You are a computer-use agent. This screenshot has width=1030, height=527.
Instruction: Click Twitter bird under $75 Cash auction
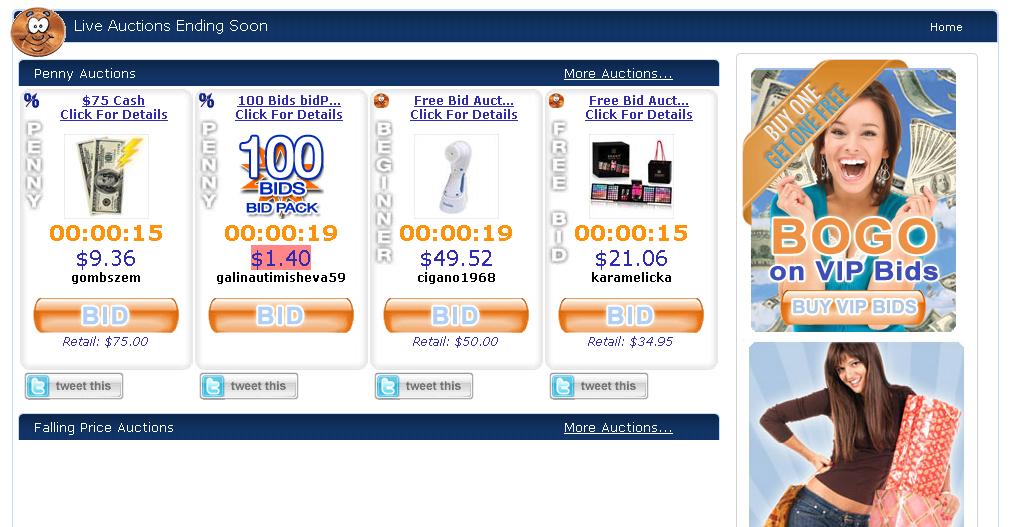[37, 386]
